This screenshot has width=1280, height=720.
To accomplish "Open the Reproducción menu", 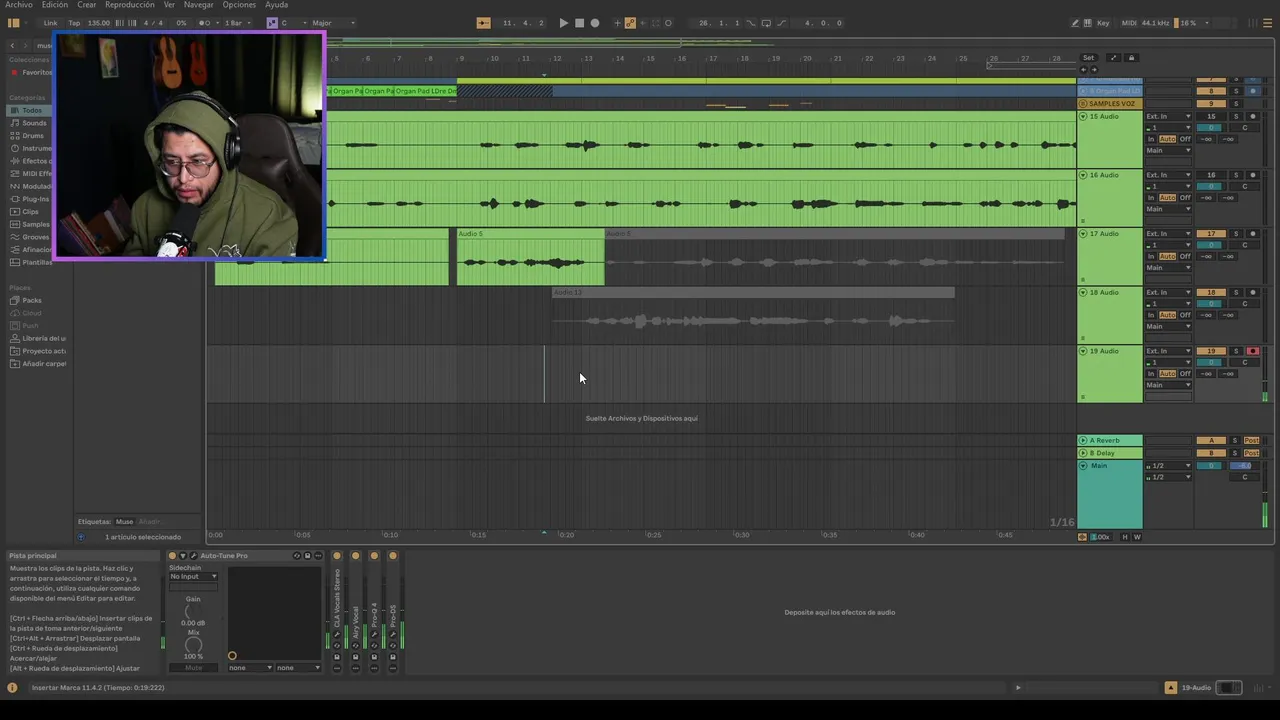I will point(130,5).
